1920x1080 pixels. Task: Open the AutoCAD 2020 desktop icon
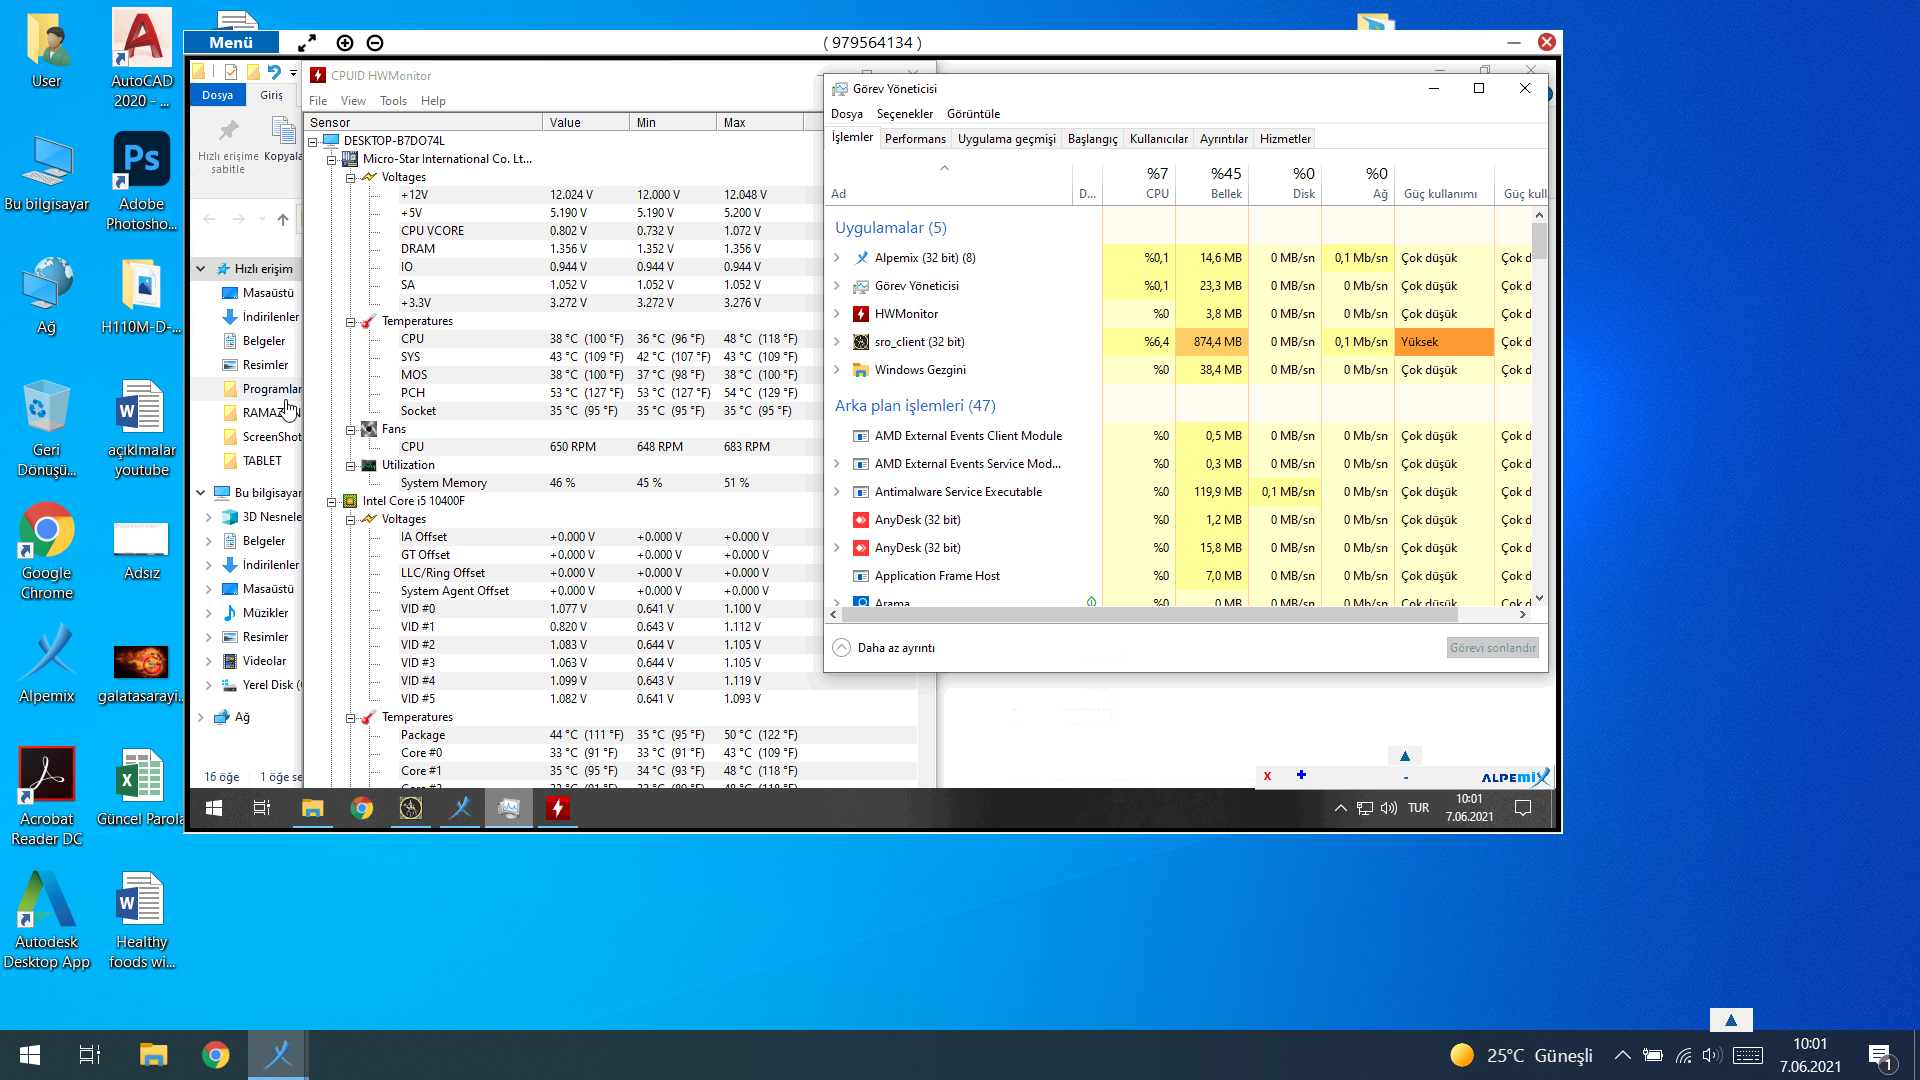coord(142,58)
